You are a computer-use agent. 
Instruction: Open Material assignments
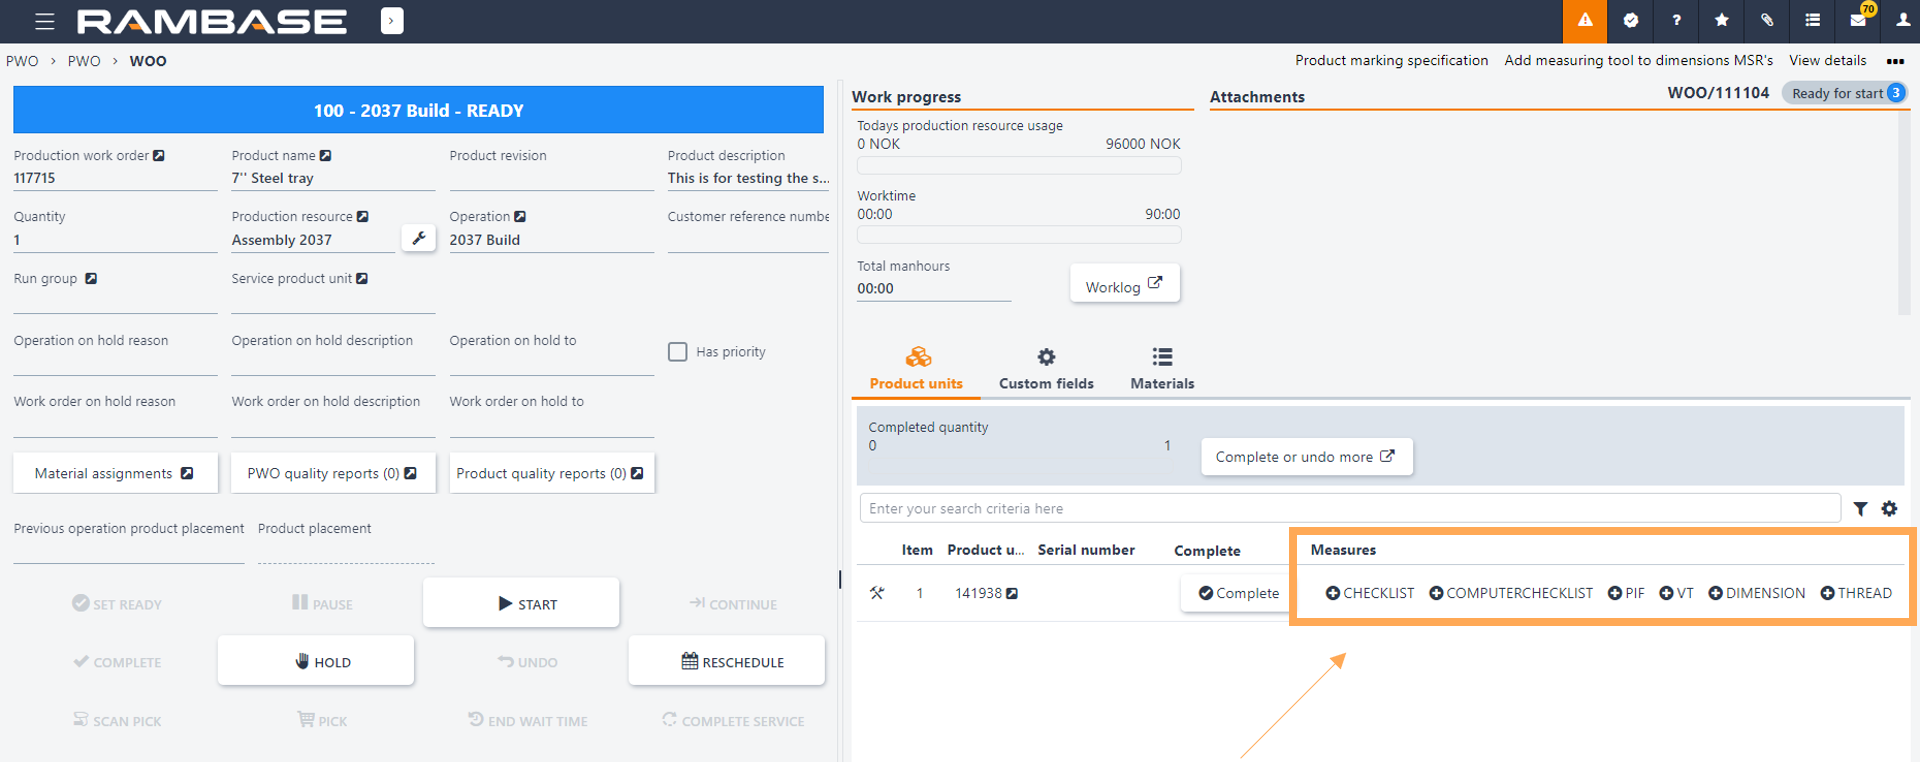115,473
